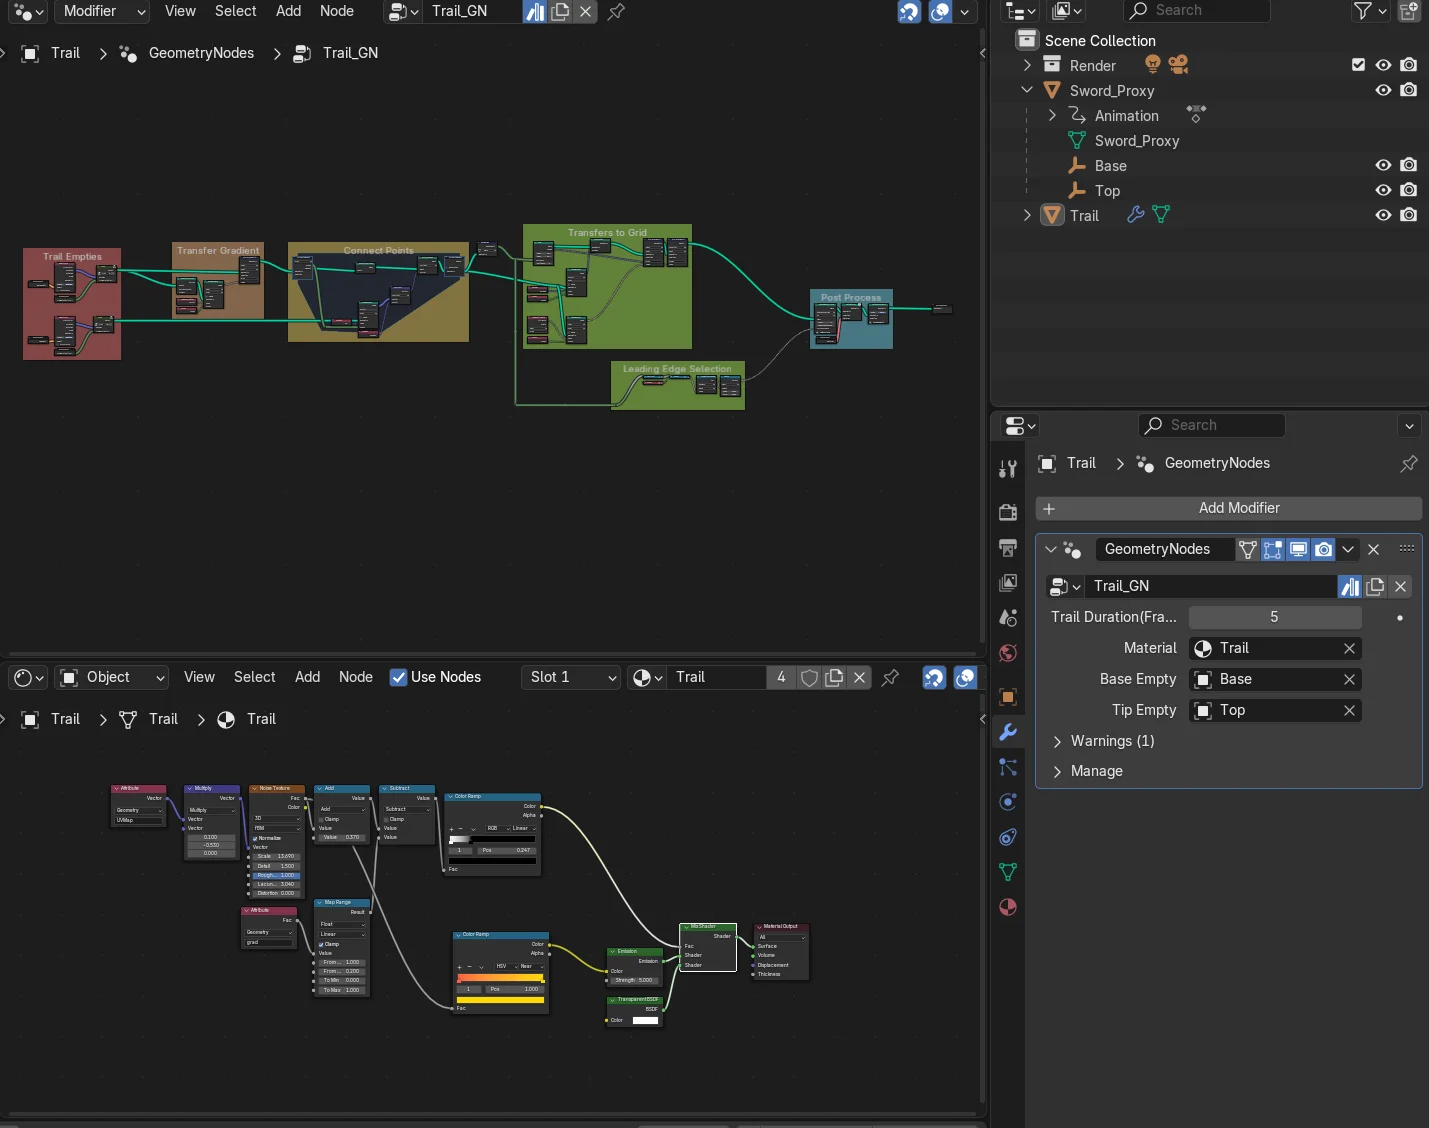Open the Add menu in geometry node editor

click(x=288, y=11)
